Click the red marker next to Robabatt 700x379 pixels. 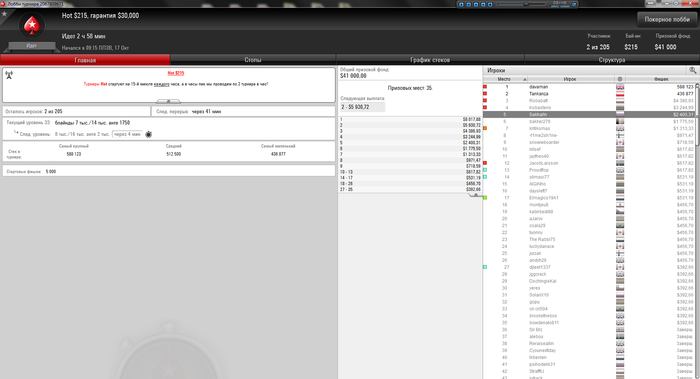485,101
